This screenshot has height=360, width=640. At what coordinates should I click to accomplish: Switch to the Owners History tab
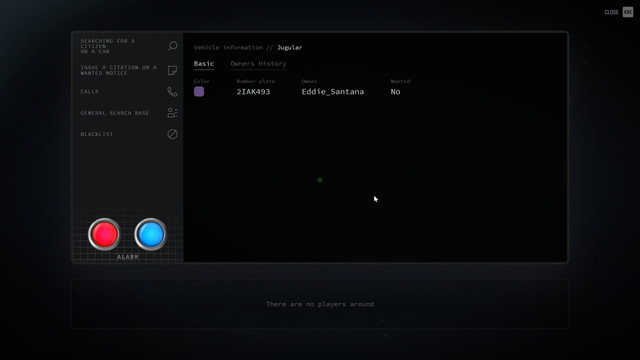[x=258, y=64]
